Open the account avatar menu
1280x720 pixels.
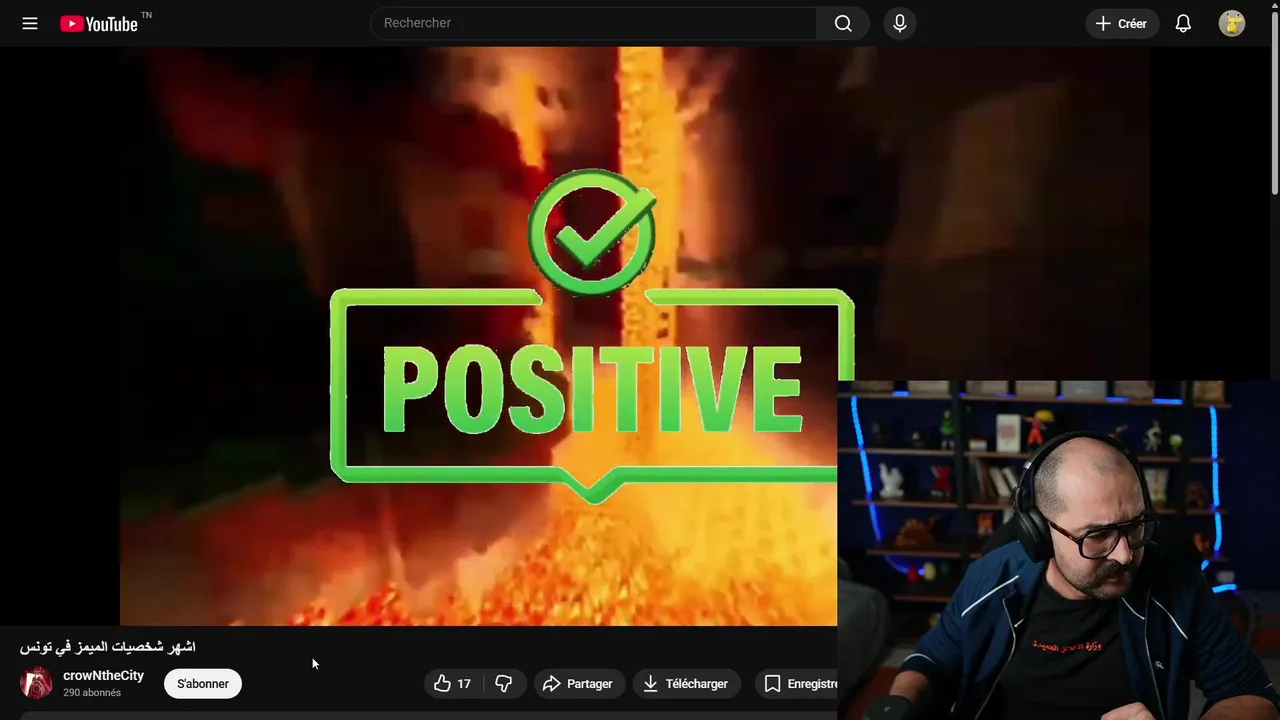[1232, 23]
